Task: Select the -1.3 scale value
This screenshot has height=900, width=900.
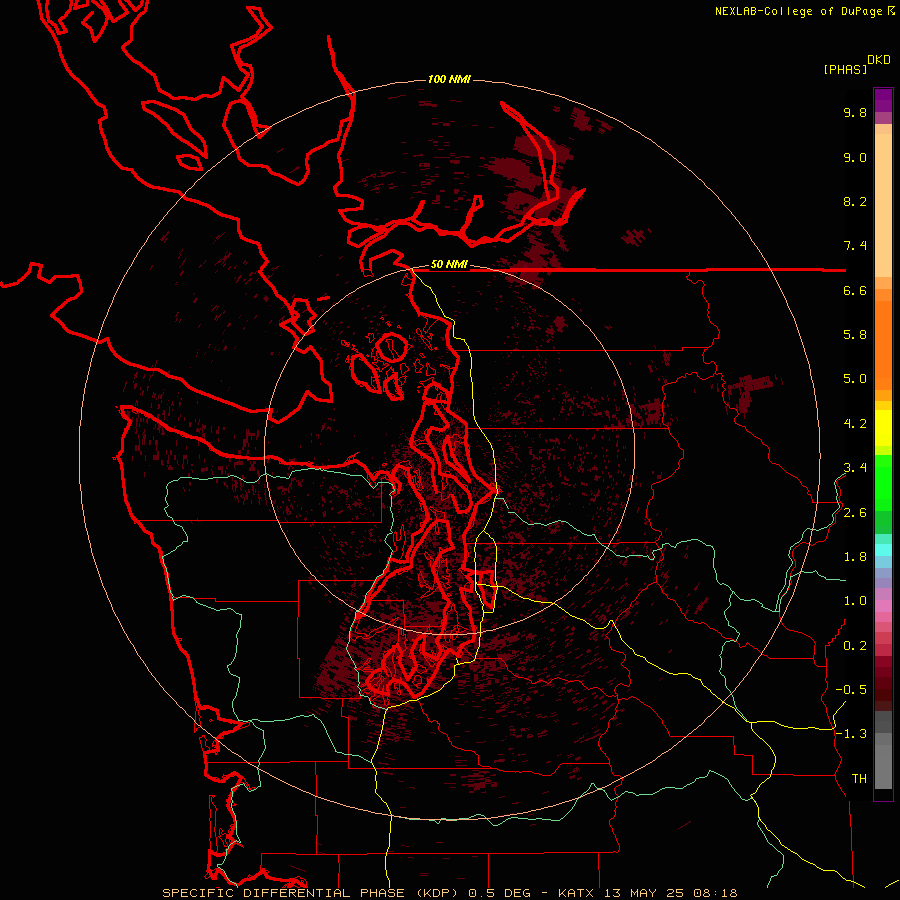Action: 851,734
